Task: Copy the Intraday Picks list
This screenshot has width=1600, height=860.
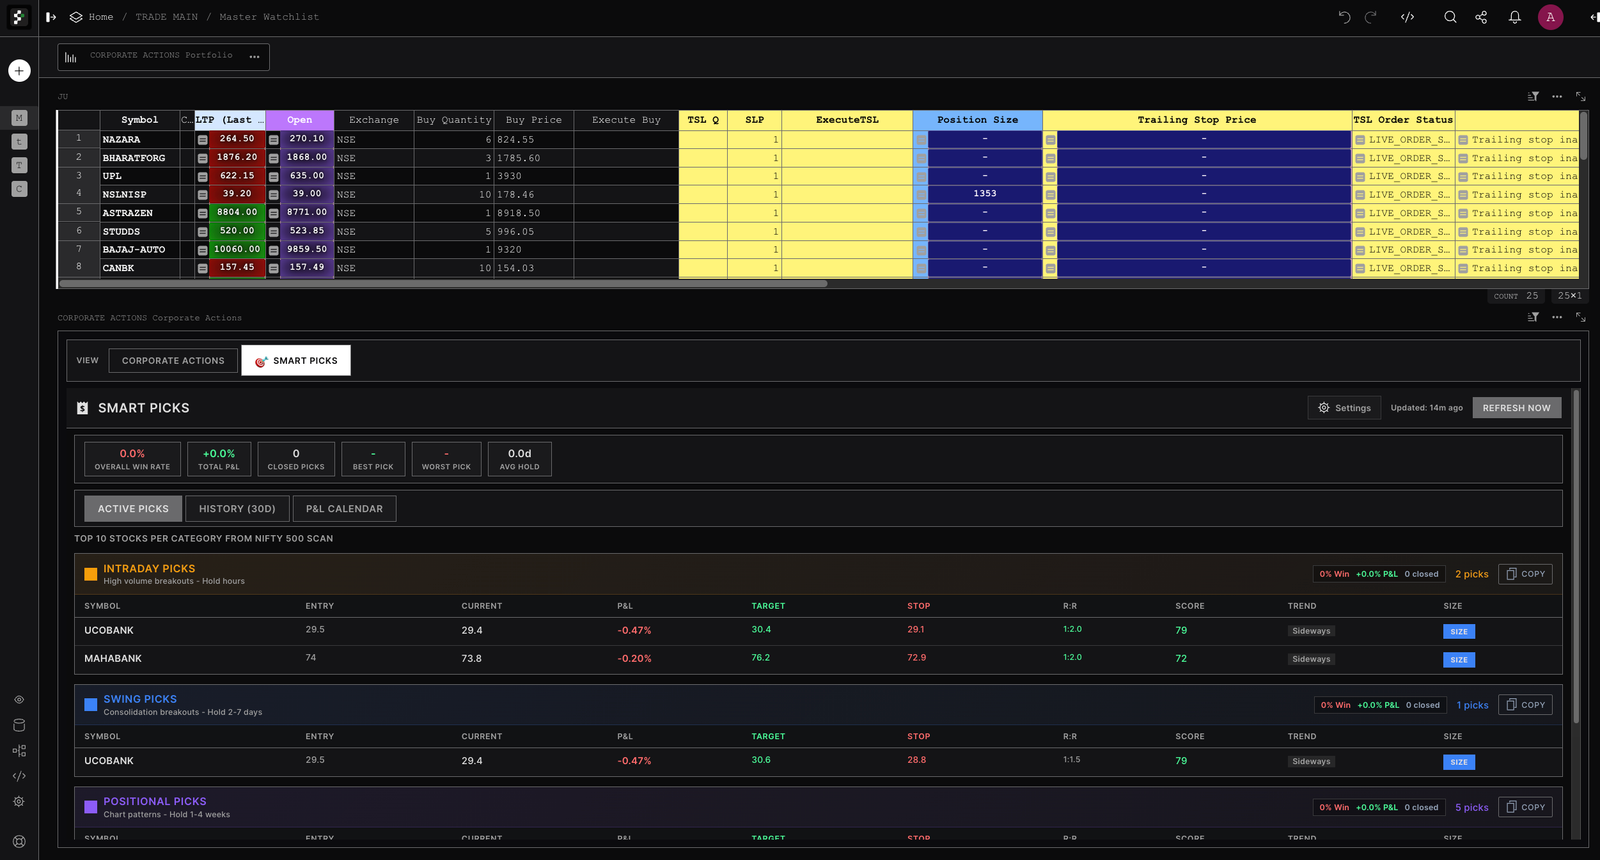Action: (1525, 574)
